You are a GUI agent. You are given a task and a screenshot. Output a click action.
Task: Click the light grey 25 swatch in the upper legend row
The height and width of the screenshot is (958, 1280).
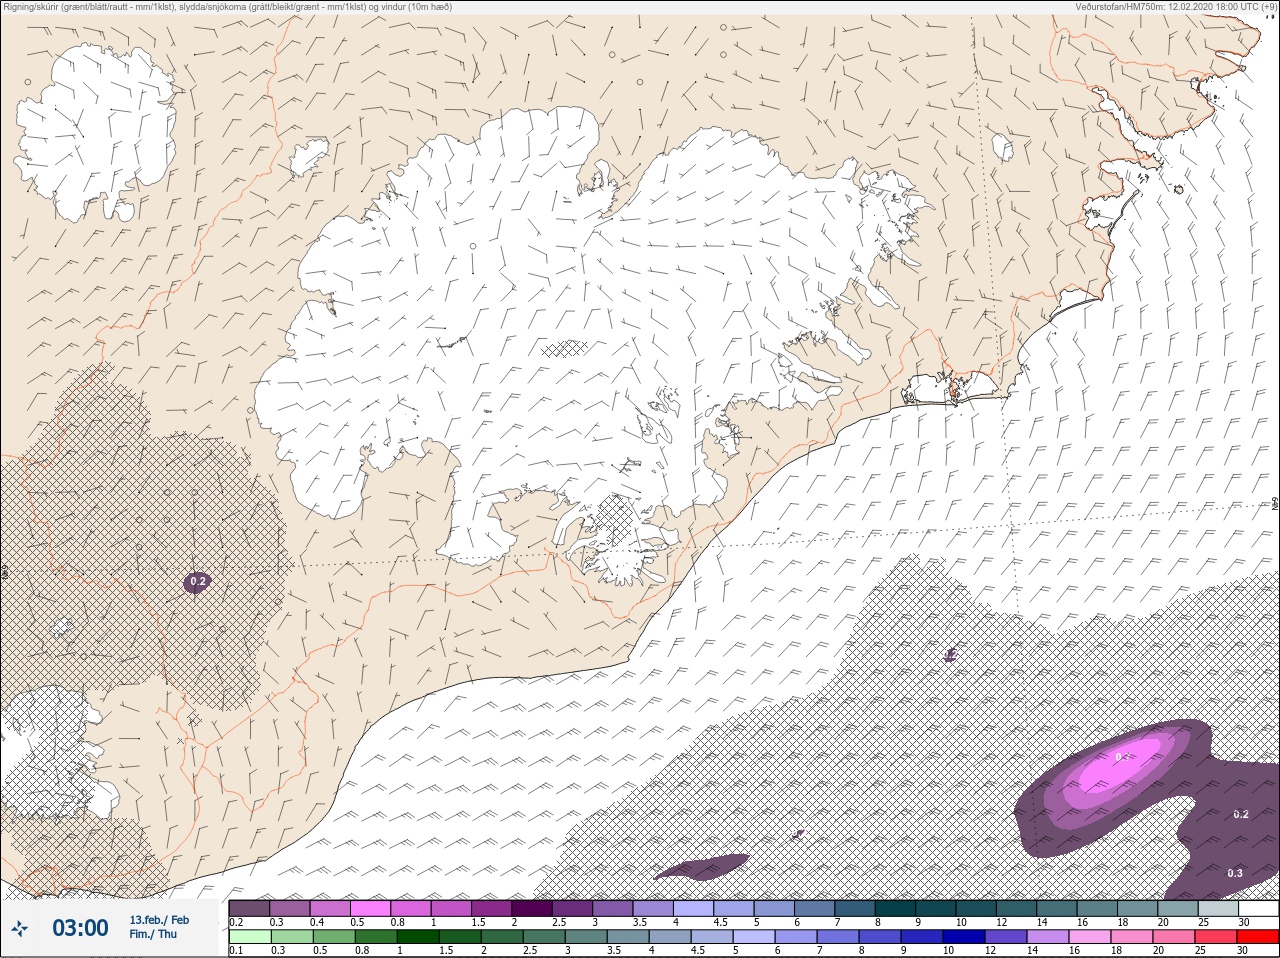point(1217,908)
